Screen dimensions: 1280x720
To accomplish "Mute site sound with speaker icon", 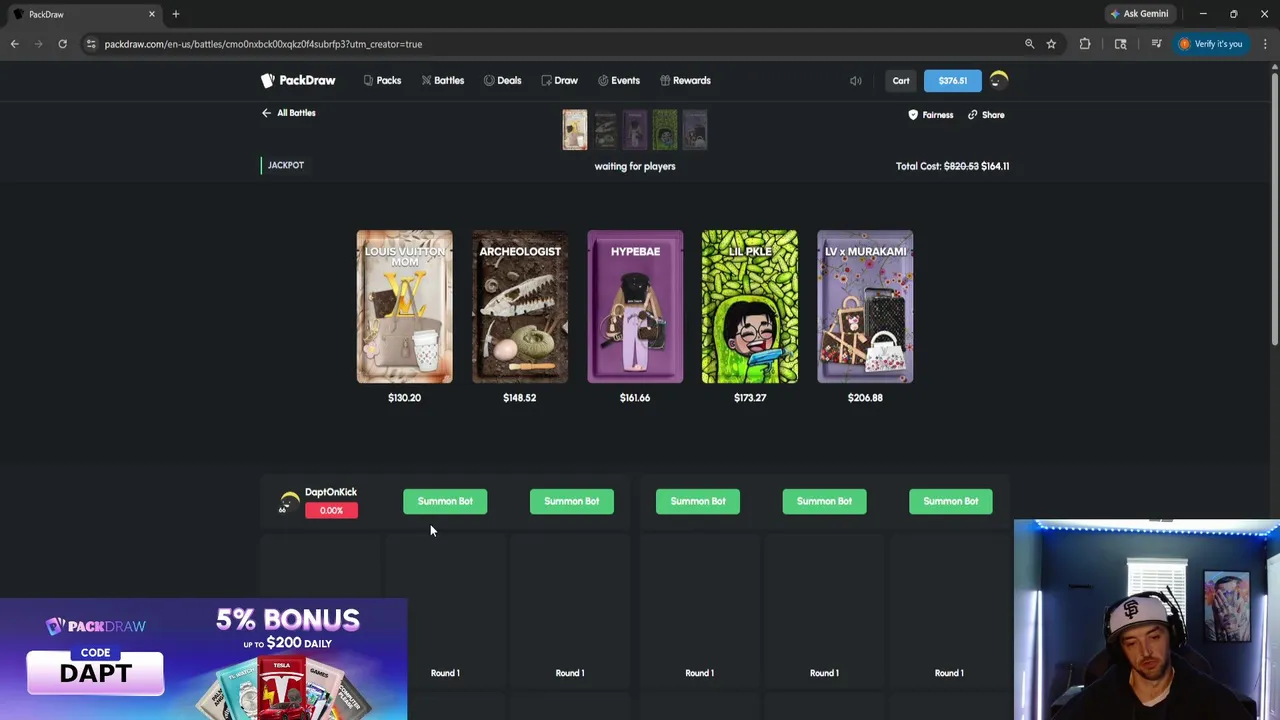I will [x=856, y=81].
